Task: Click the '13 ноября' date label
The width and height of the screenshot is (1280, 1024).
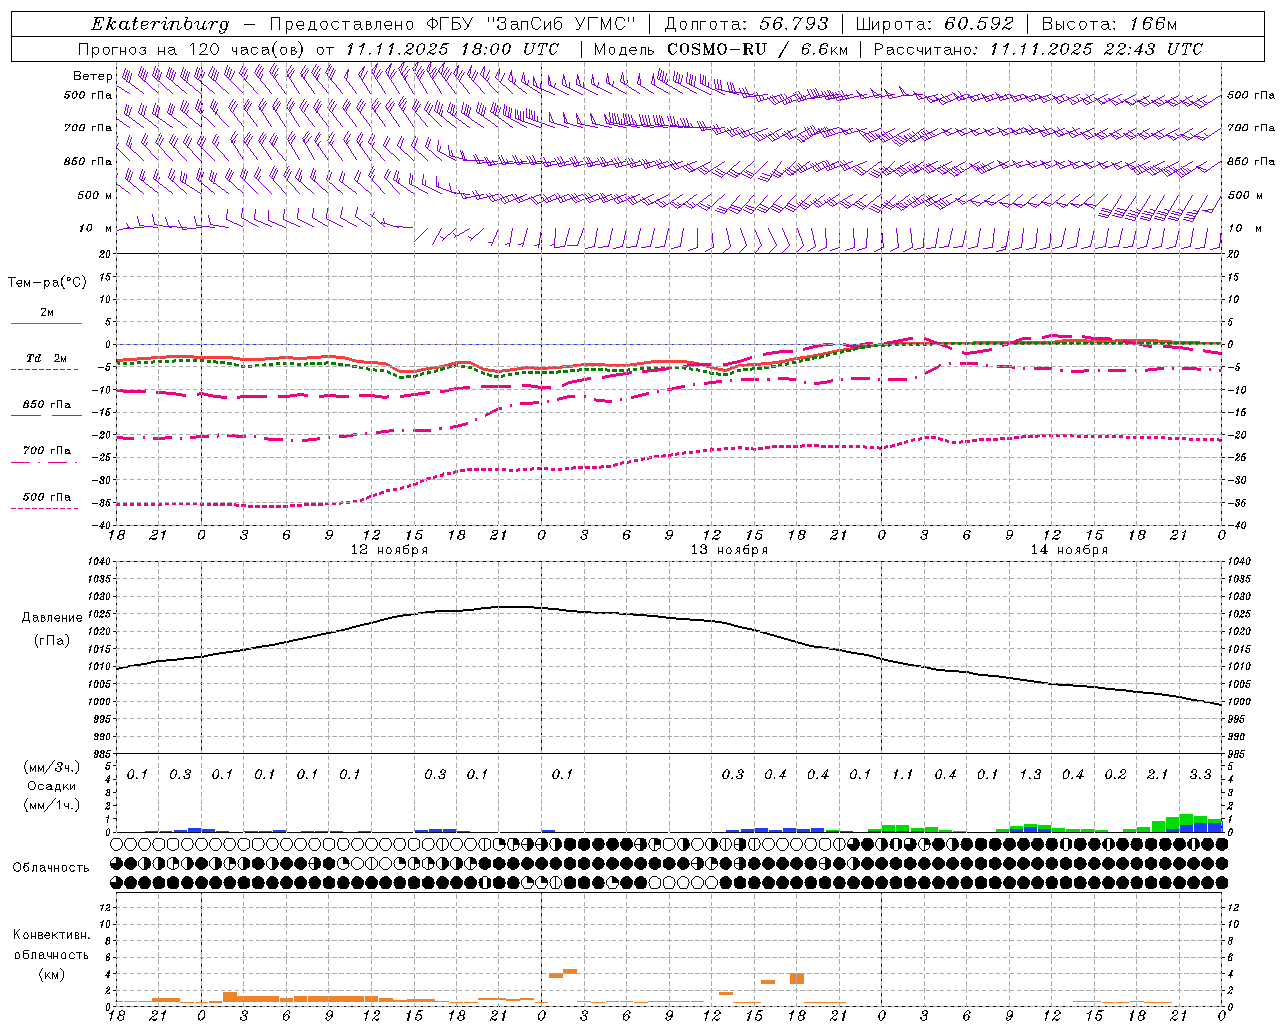Action: tap(729, 549)
